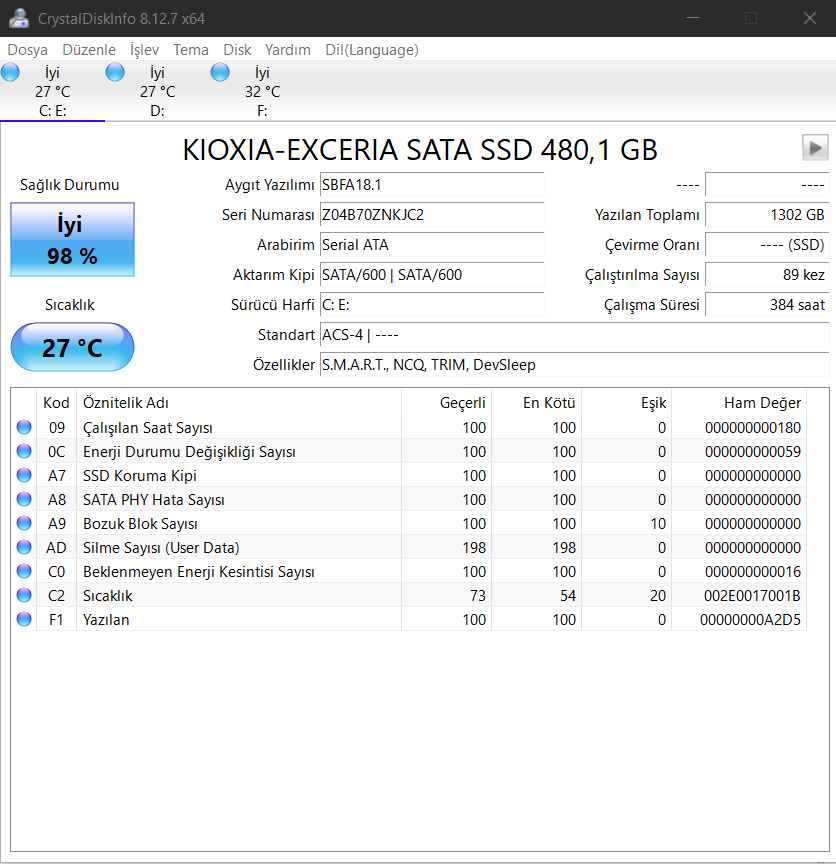The width and height of the screenshot is (836, 864).
Task: Select the SSD Koruma Kipi row
Action: tap(409, 475)
